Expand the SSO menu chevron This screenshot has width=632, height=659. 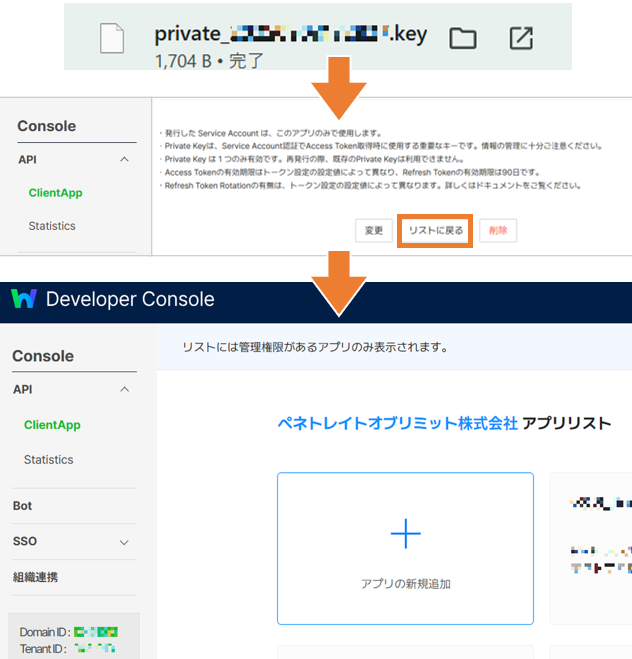pyautogui.click(x=124, y=542)
